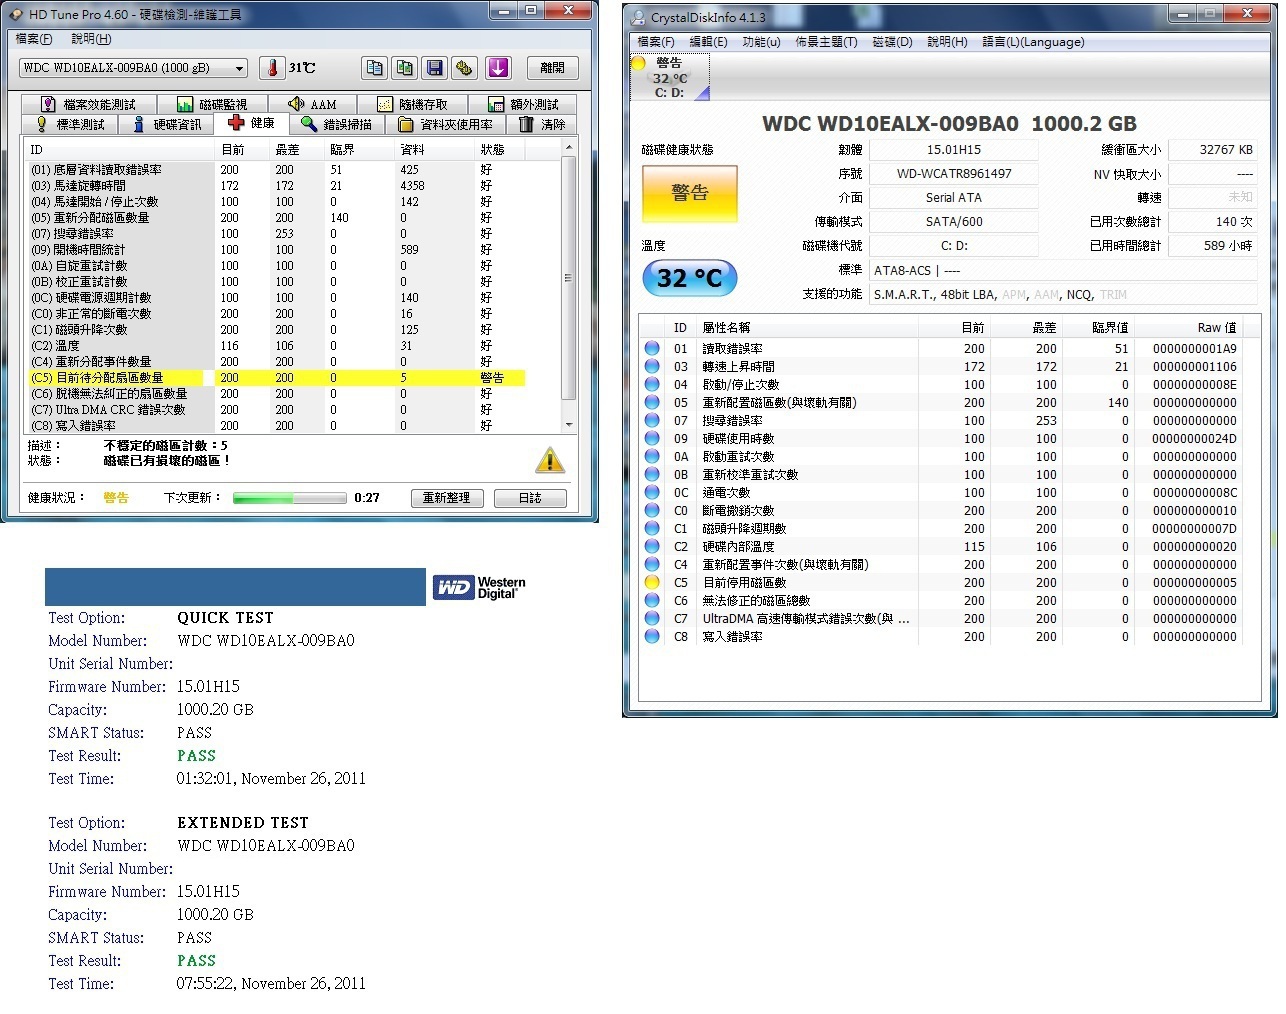
Task: Click the HD Tune title bar app icon
Action: coord(16,15)
